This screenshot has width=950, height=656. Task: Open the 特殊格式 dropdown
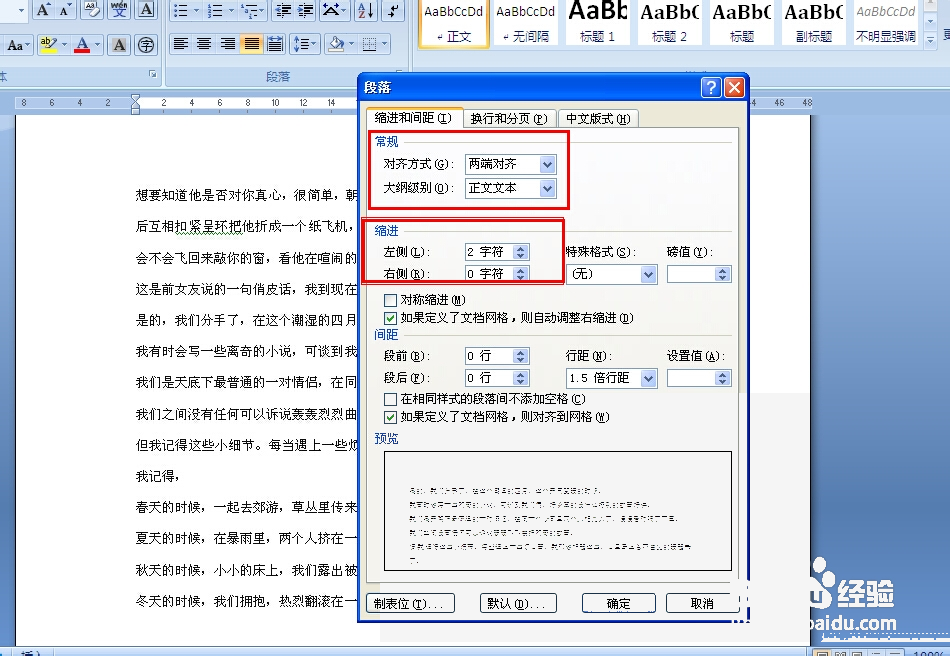tap(648, 274)
